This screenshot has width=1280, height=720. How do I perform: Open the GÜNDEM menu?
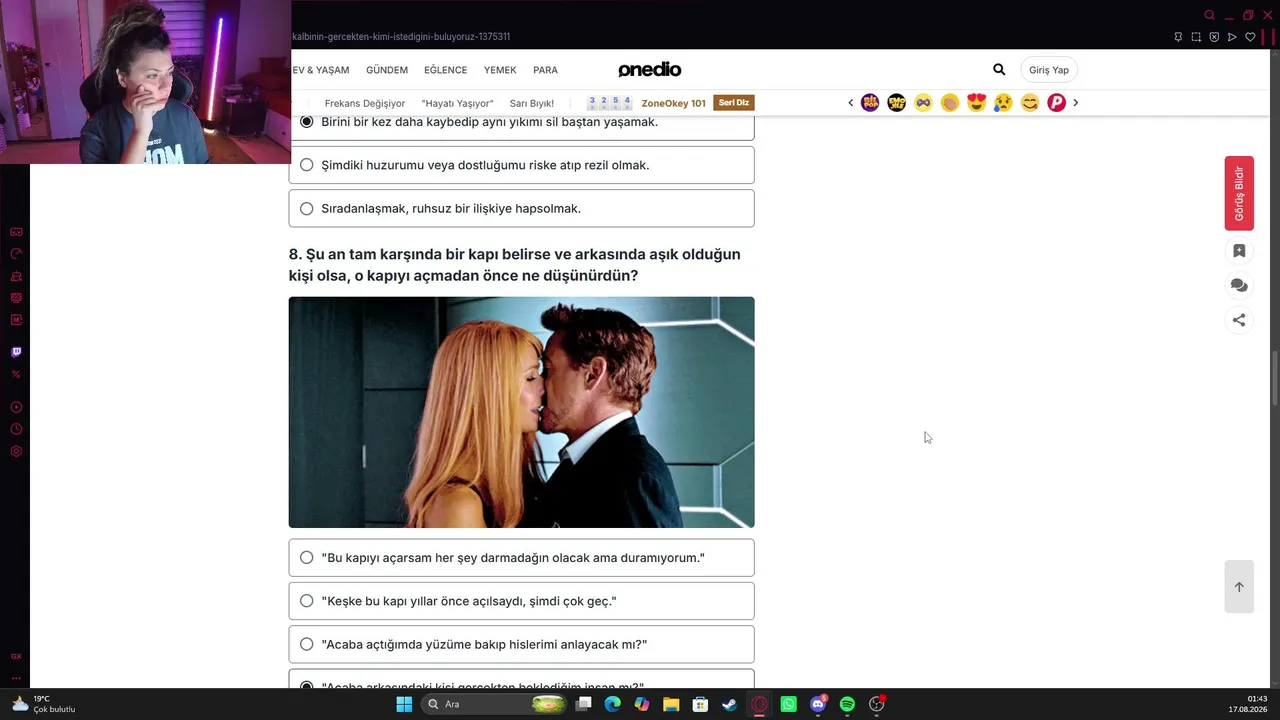point(387,70)
